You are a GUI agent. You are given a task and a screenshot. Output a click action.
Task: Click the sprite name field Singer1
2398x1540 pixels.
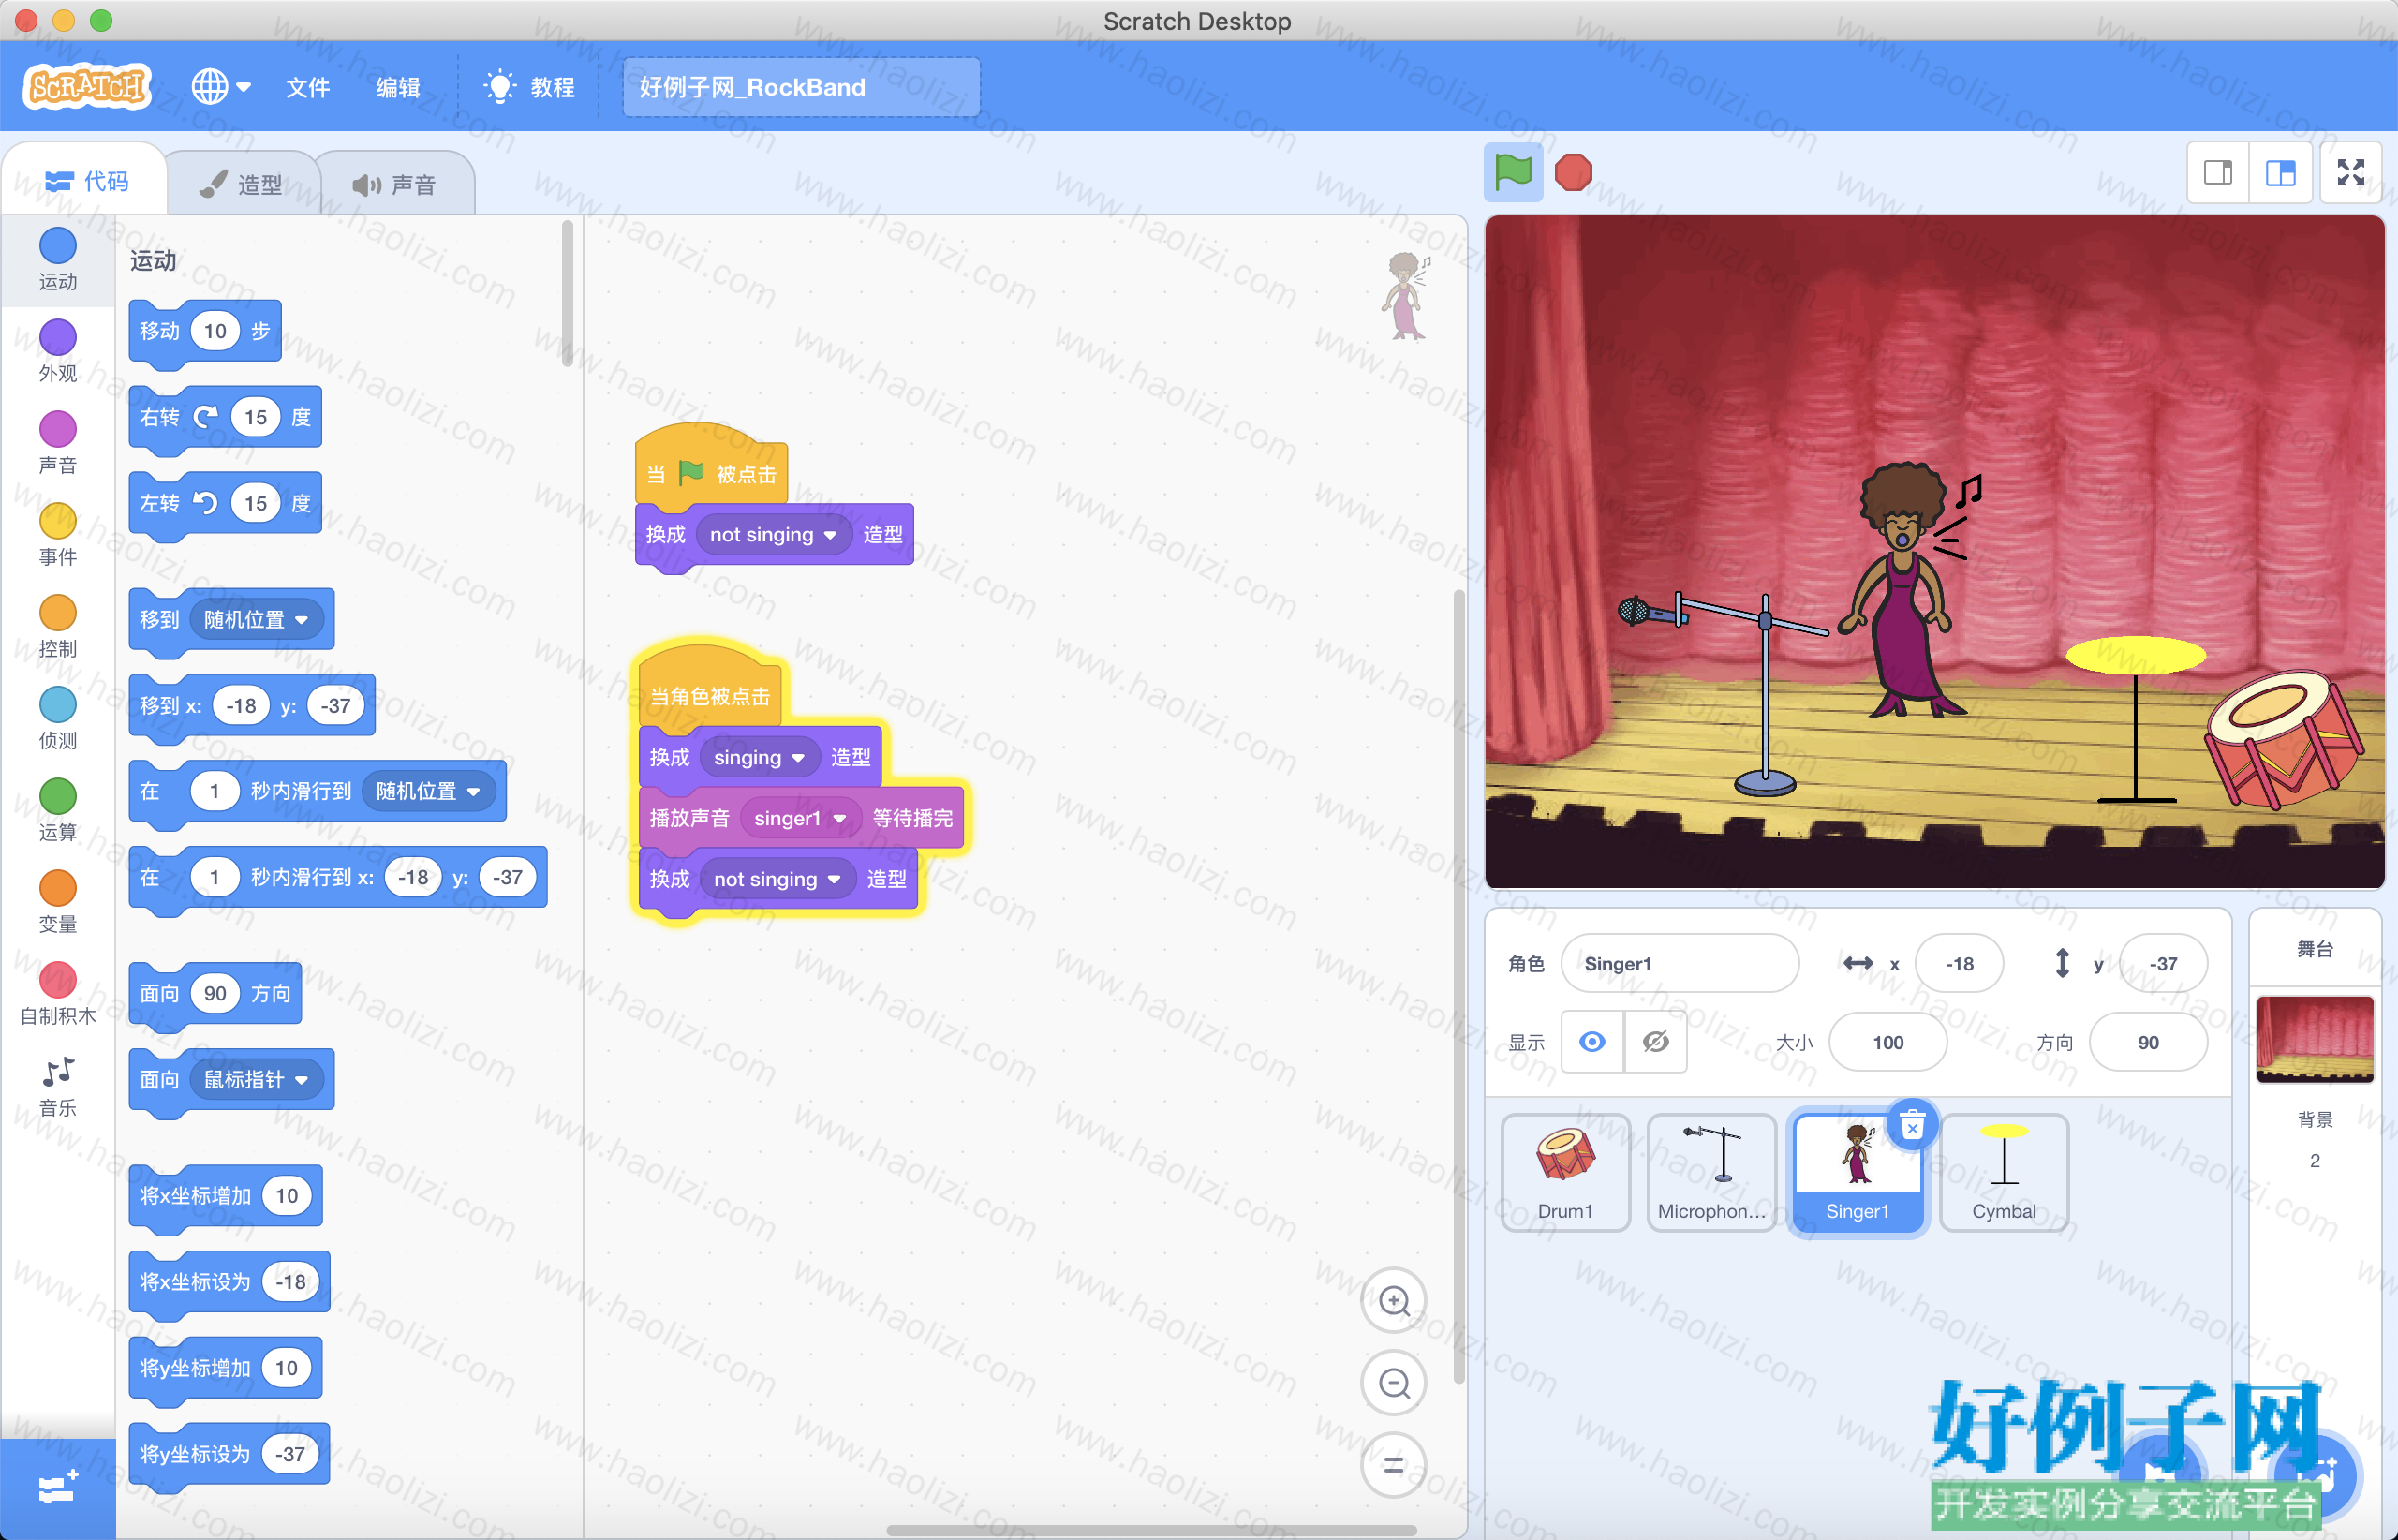[1680, 963]
